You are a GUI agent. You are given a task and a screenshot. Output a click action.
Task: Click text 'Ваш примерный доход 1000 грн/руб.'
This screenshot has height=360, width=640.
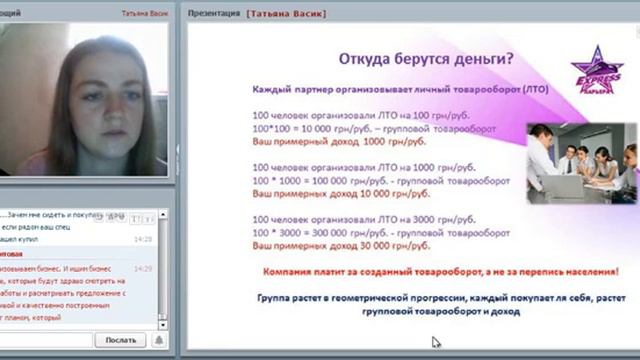pyautogui.click(x=339, y=142)
